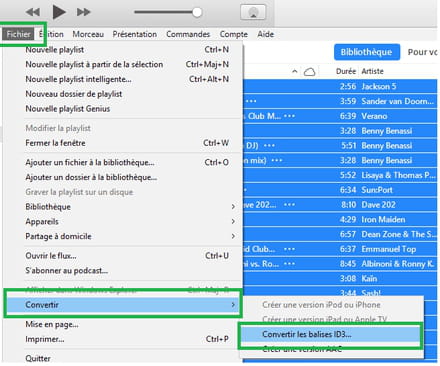This screenshot has width=440, height=366.
Task: Click the volume slider knob
Action: coord(197,12)
